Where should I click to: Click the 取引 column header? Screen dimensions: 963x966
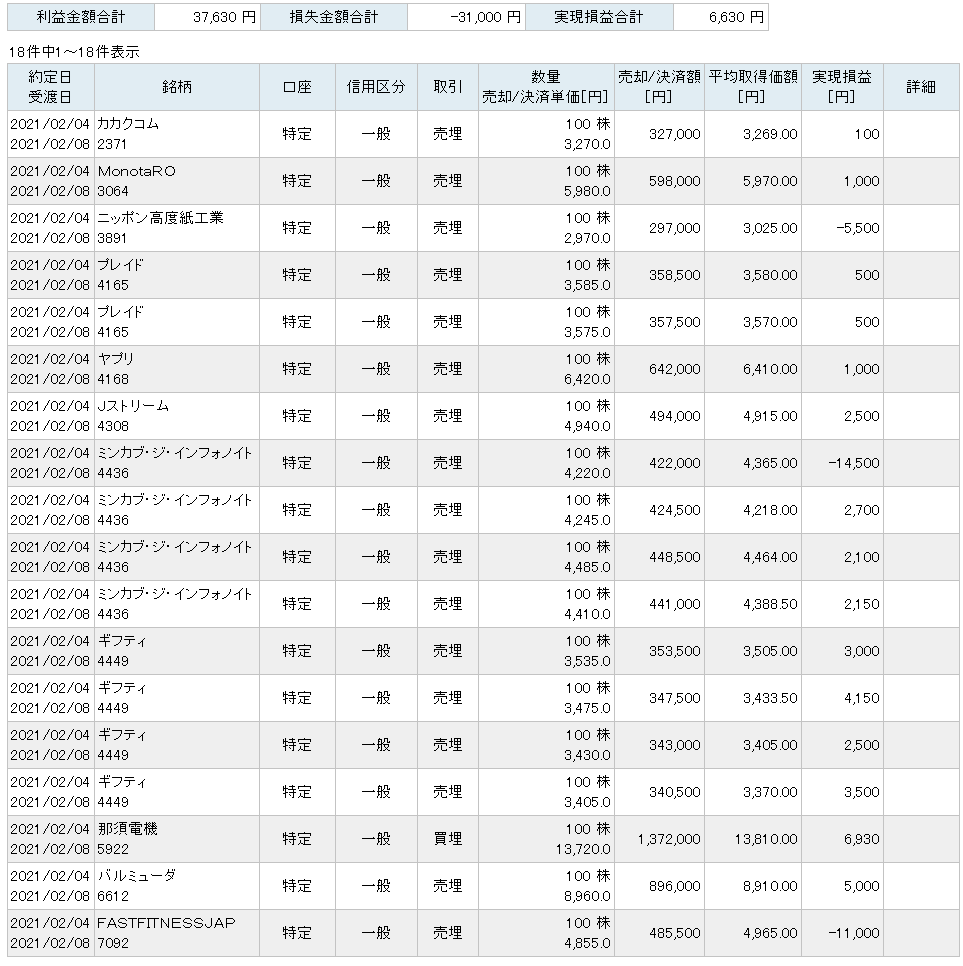coord(448,87)
